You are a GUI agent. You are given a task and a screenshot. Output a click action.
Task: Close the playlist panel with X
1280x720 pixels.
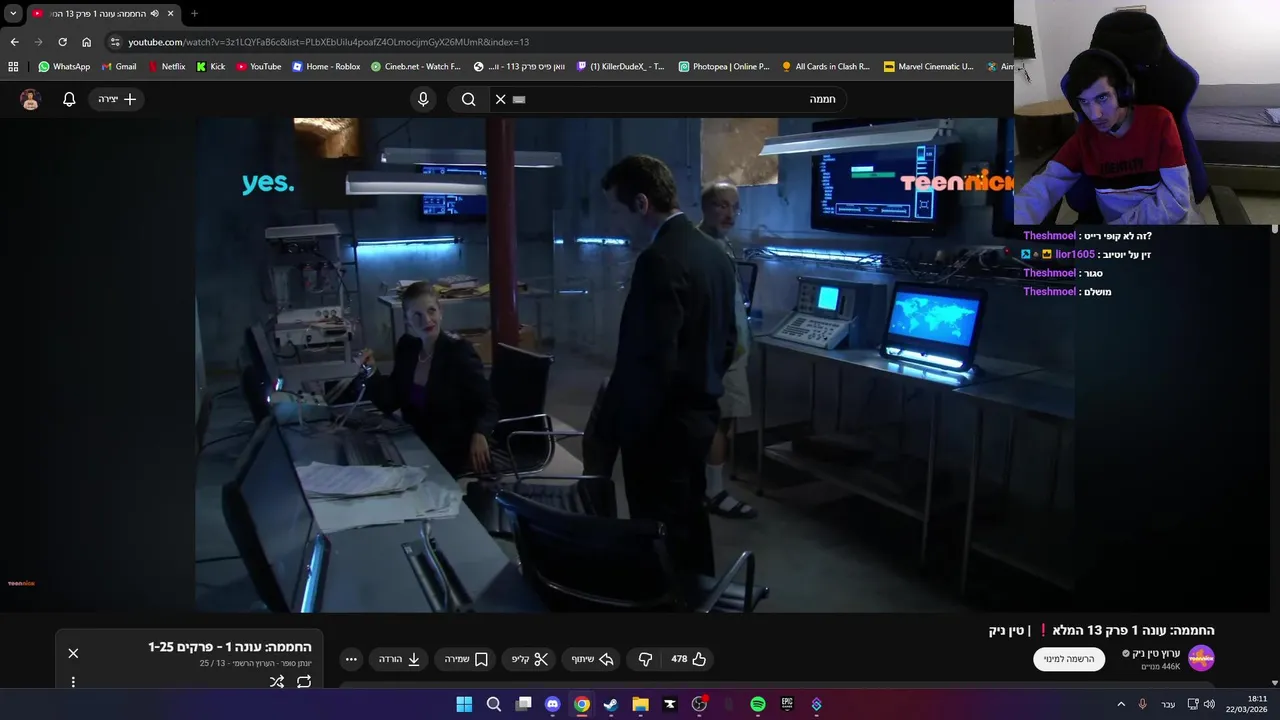(73, 653)
